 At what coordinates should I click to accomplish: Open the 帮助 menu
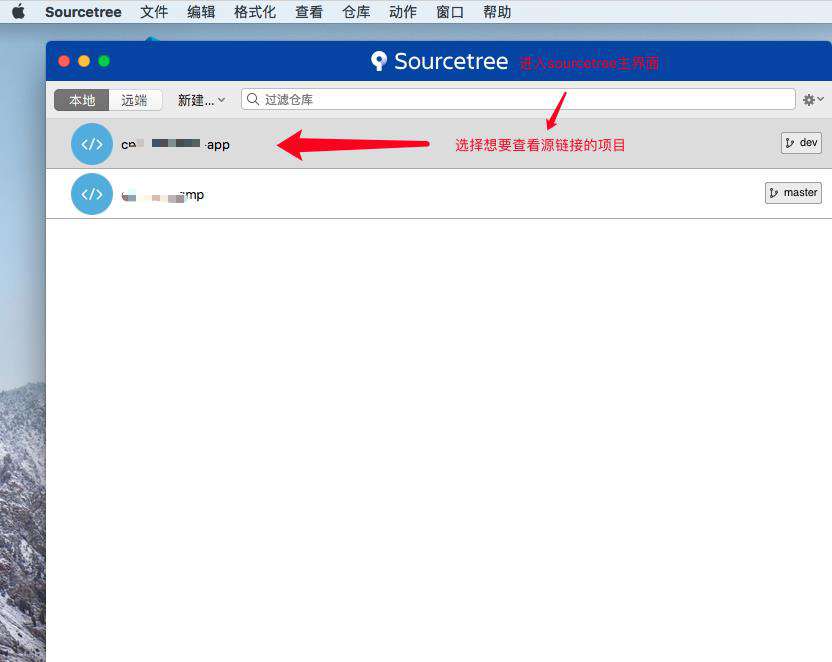point(497,12)
